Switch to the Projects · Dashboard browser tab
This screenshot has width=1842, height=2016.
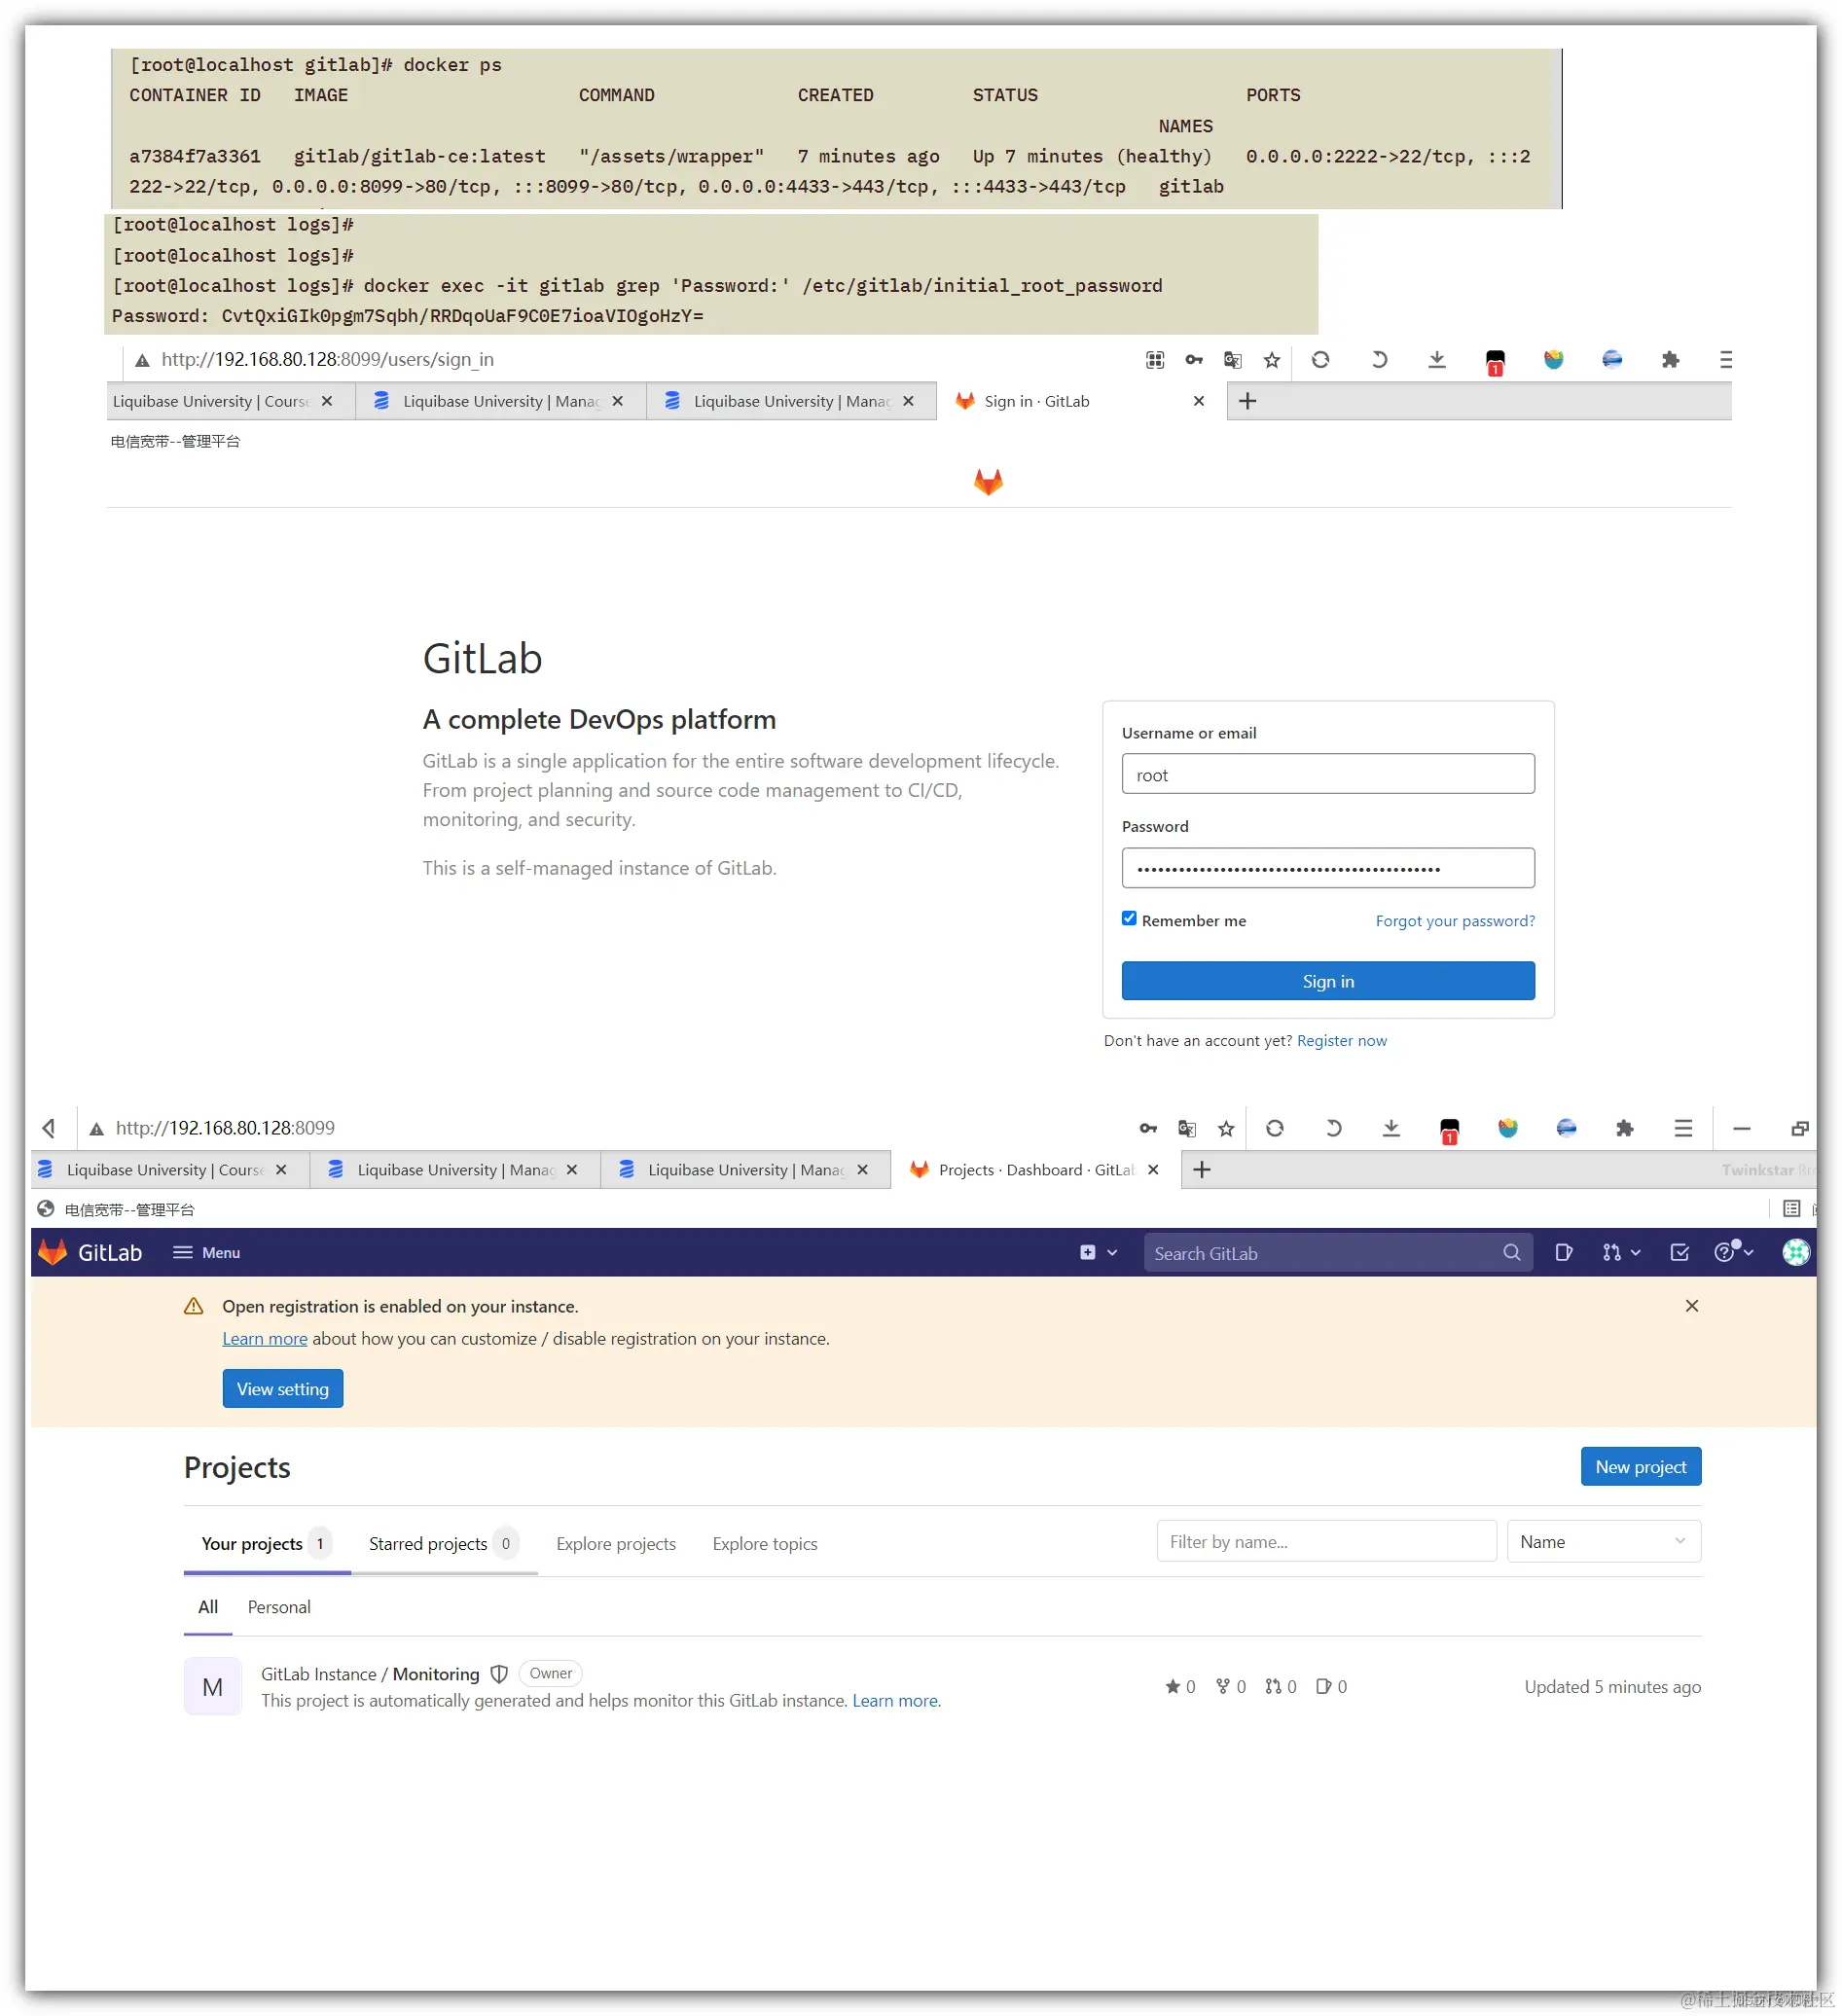pos(1036,1170)
